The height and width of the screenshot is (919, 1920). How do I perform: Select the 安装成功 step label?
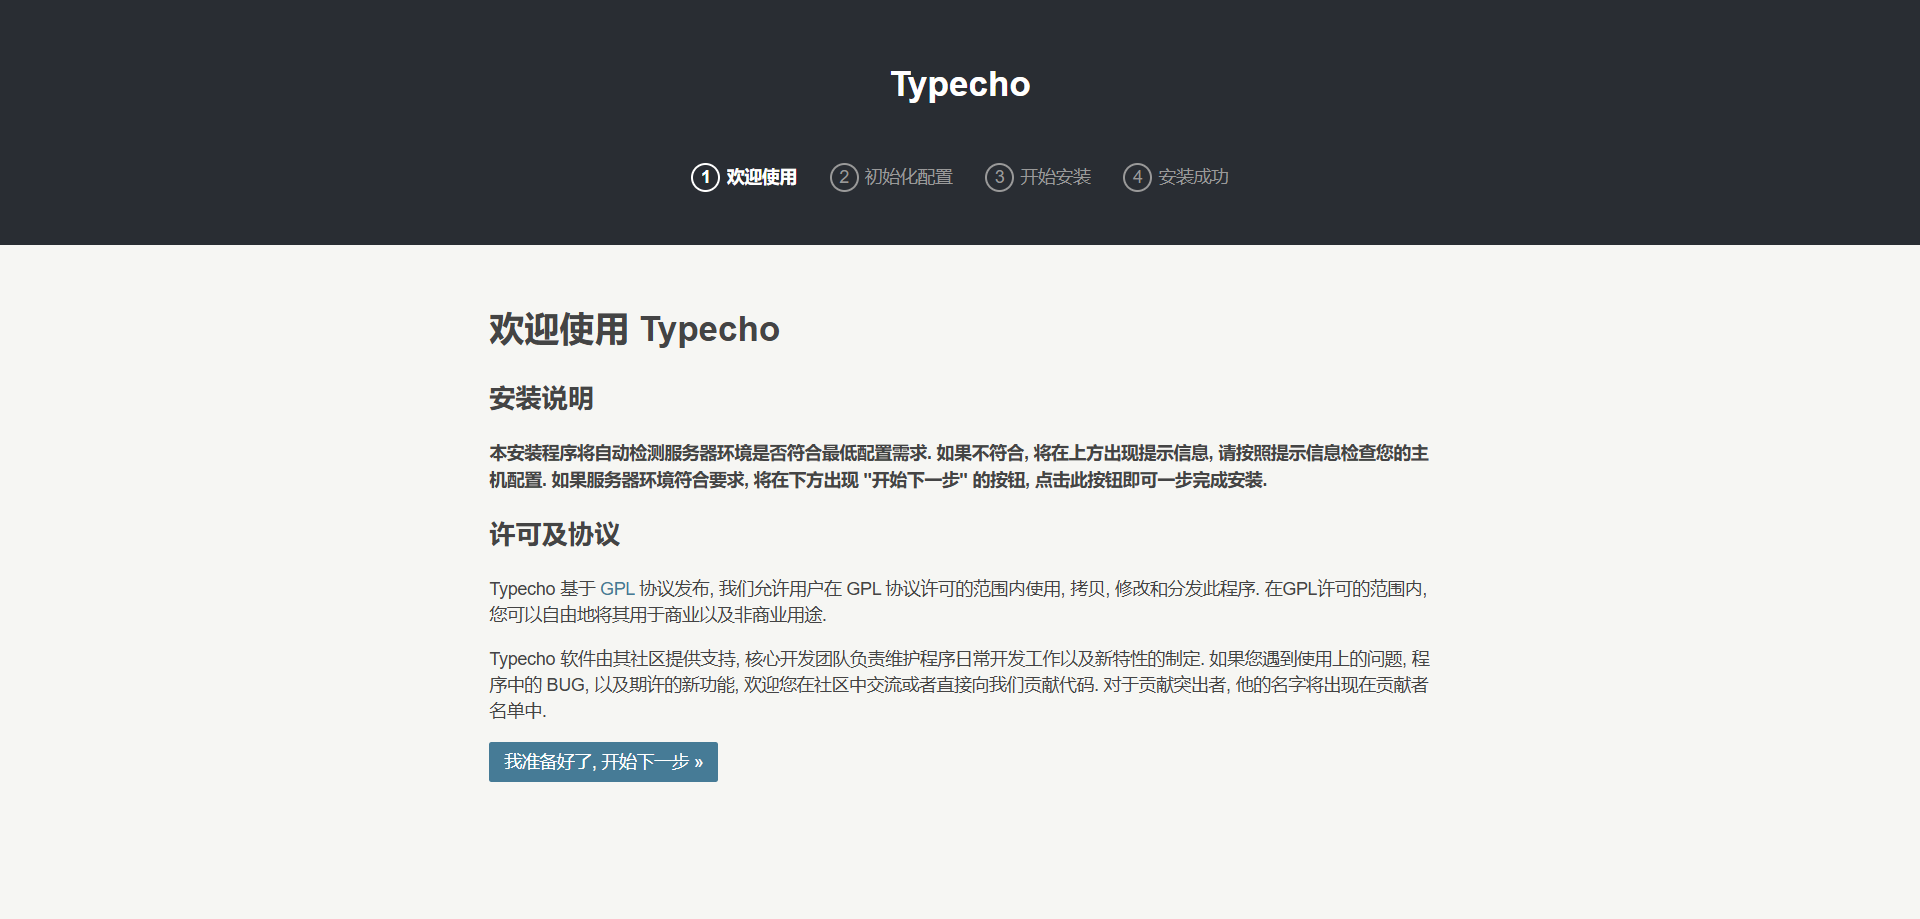tap(1193, 177)
